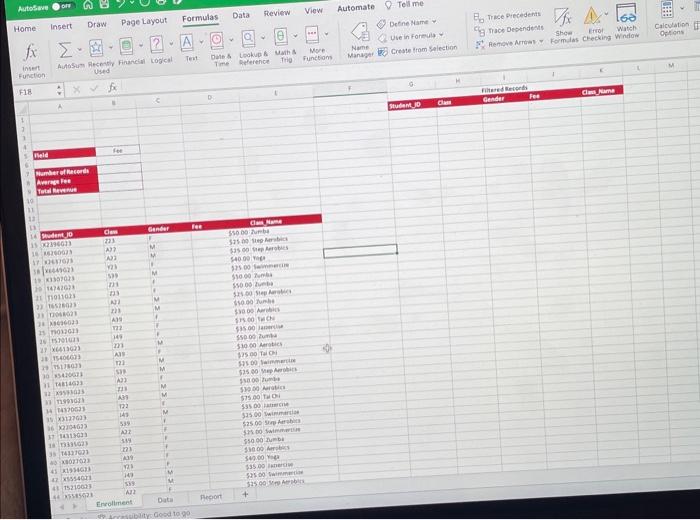Screen dimensions: 700x520
Task: Click the fx button in the formula bar
Action: tap(112, 87)
